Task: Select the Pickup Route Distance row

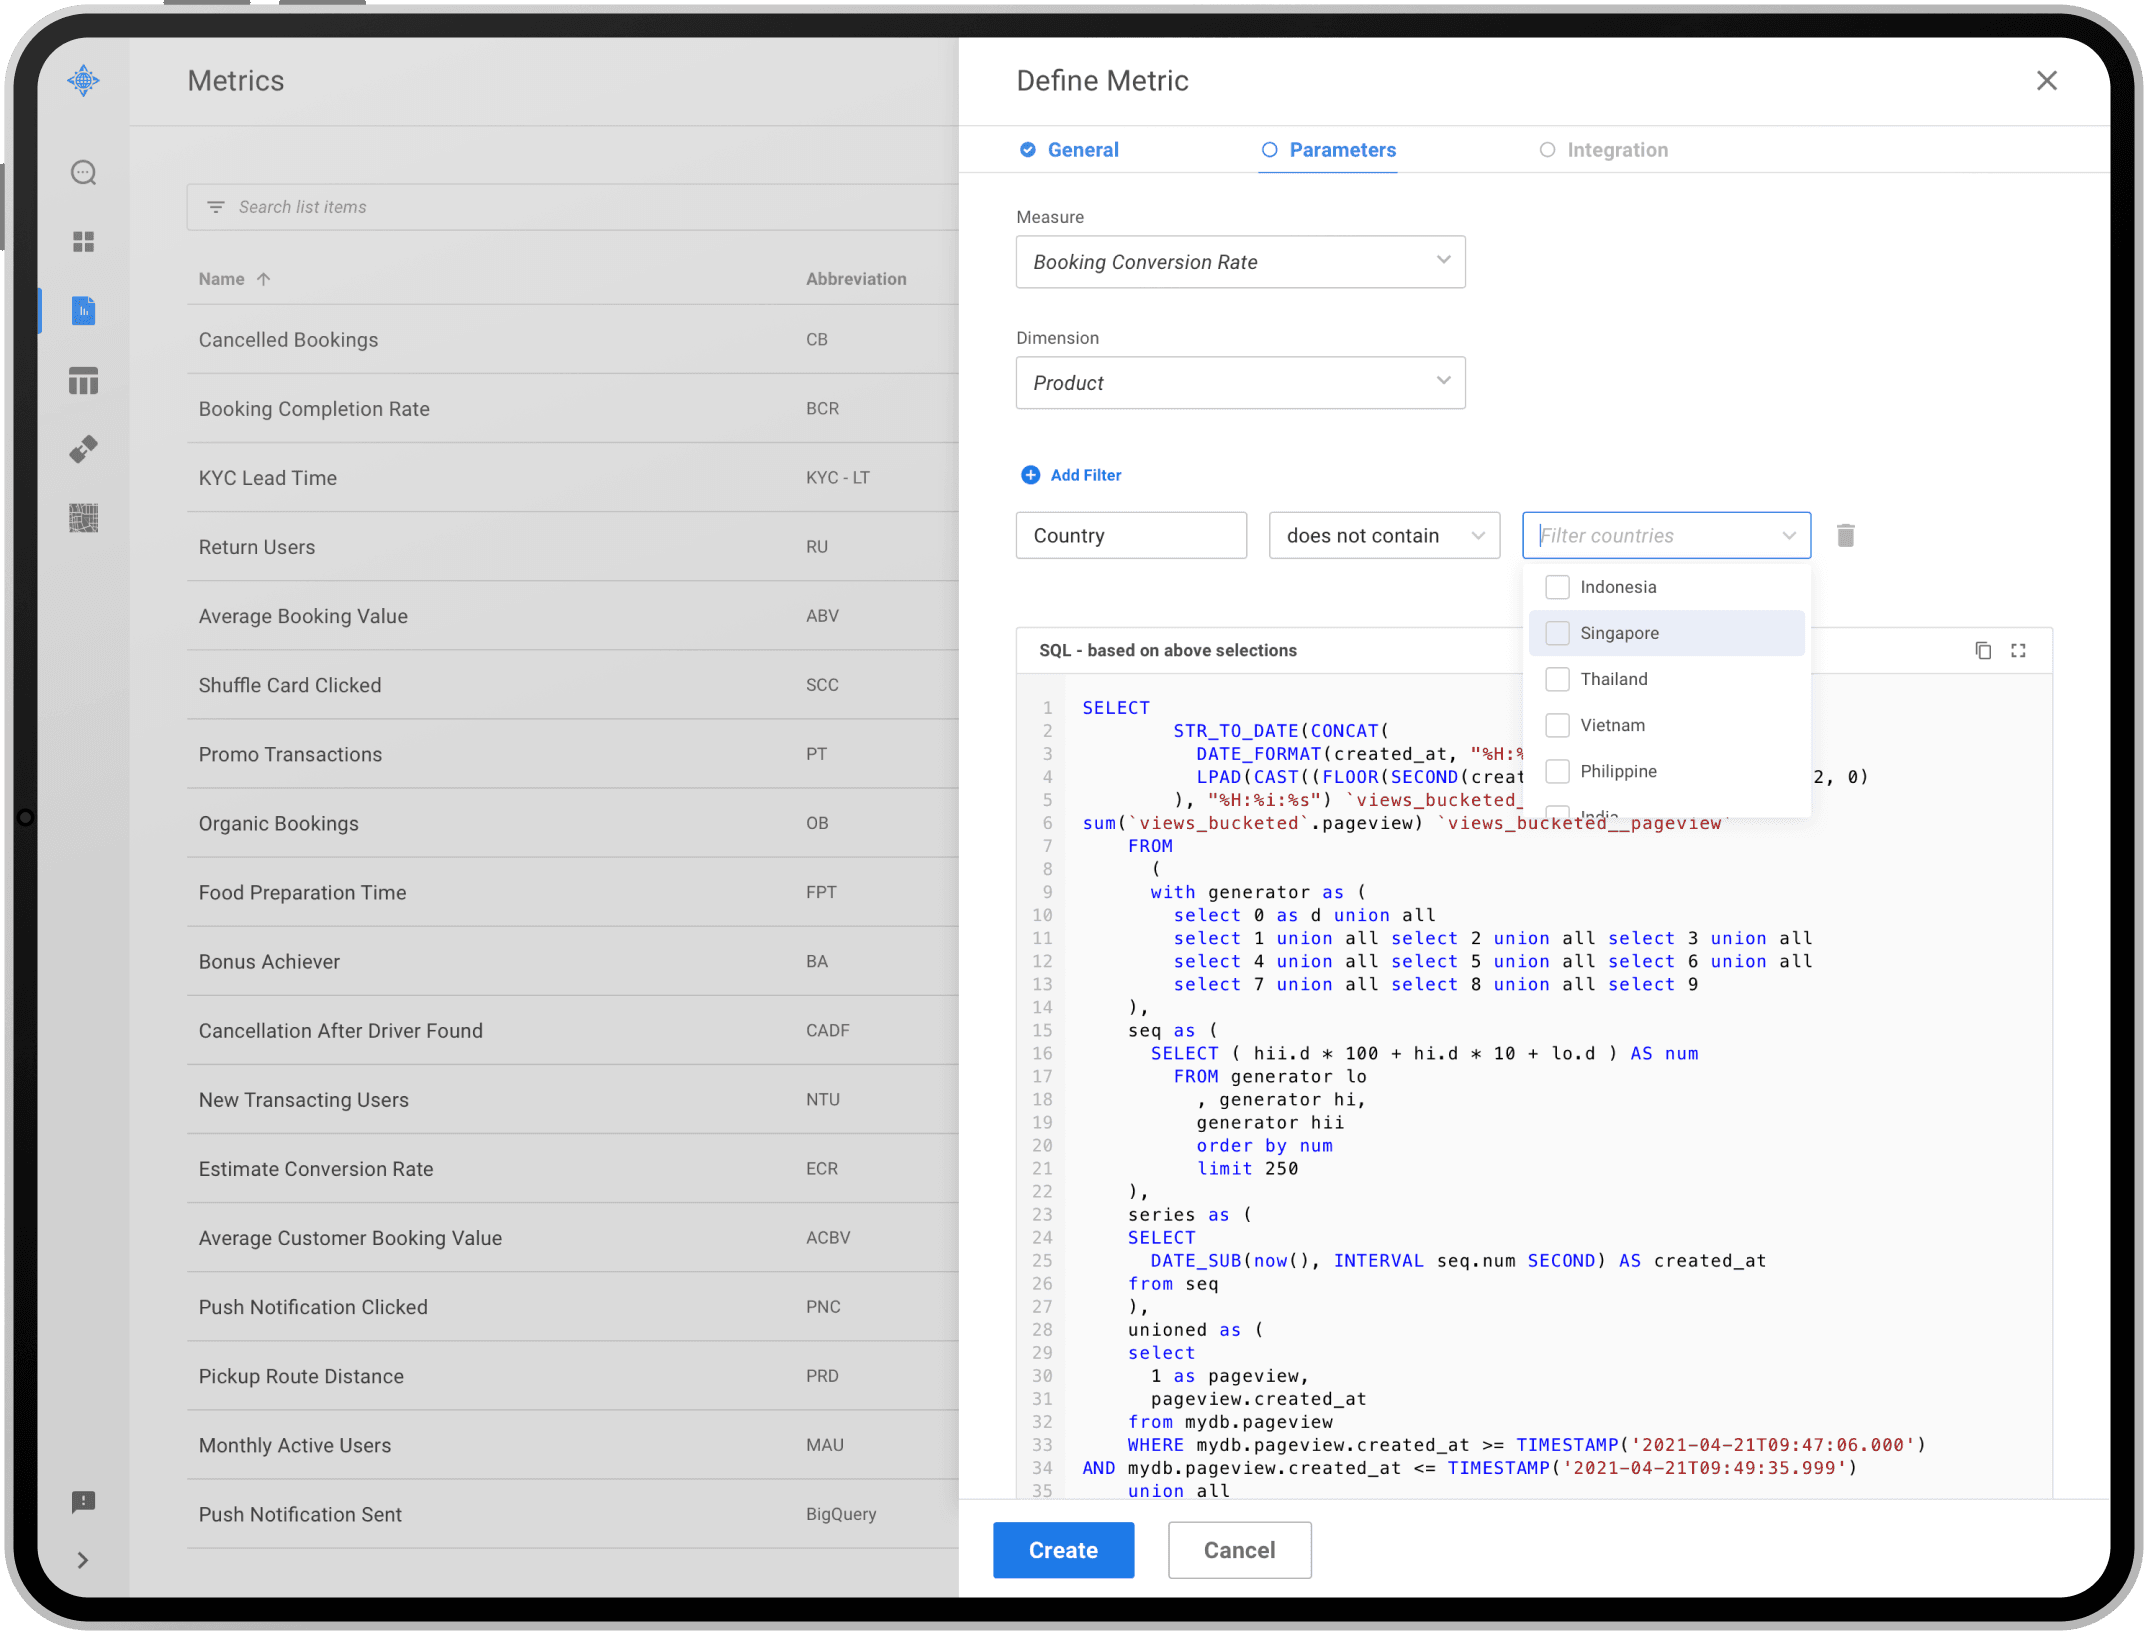Action: [572, 1376]
